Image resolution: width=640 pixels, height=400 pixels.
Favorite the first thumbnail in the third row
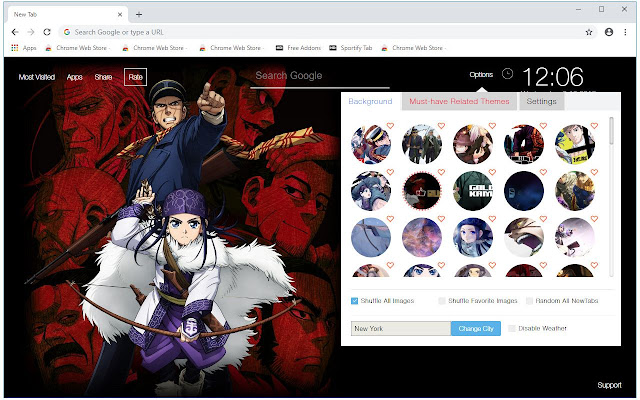click(390, 219)
